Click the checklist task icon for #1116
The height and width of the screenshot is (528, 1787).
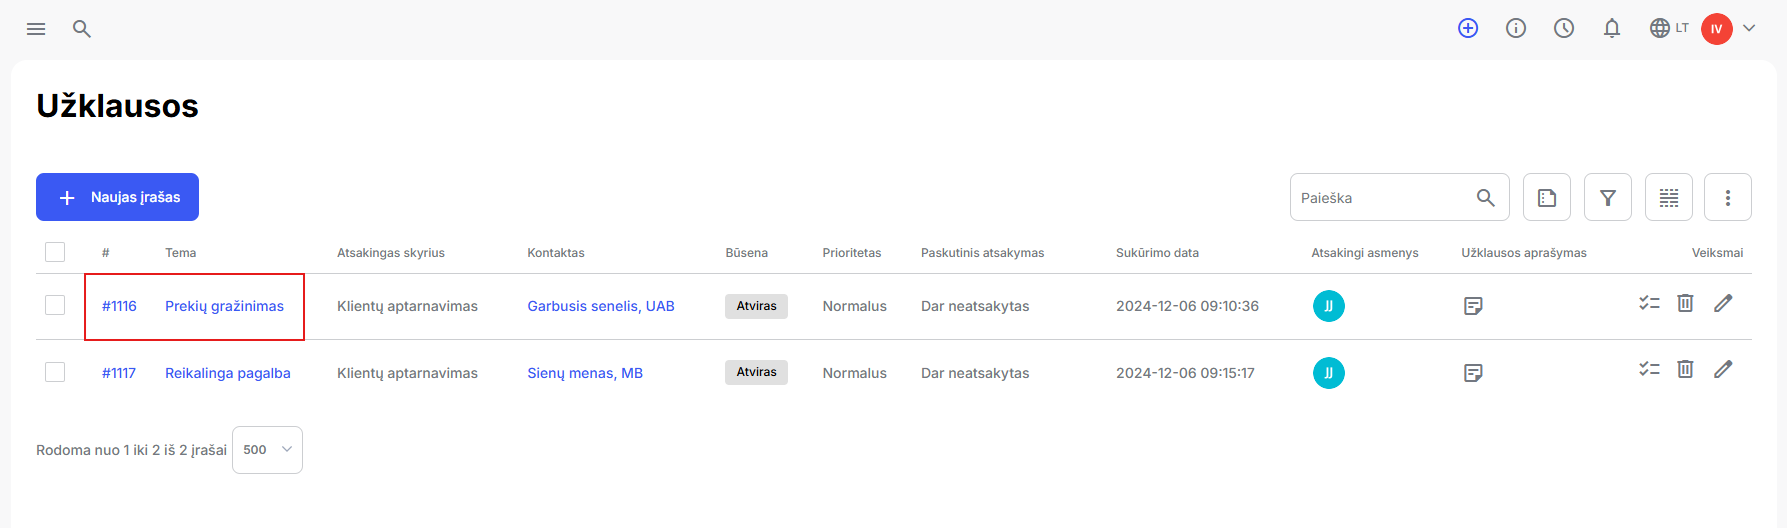[1649, 303]
